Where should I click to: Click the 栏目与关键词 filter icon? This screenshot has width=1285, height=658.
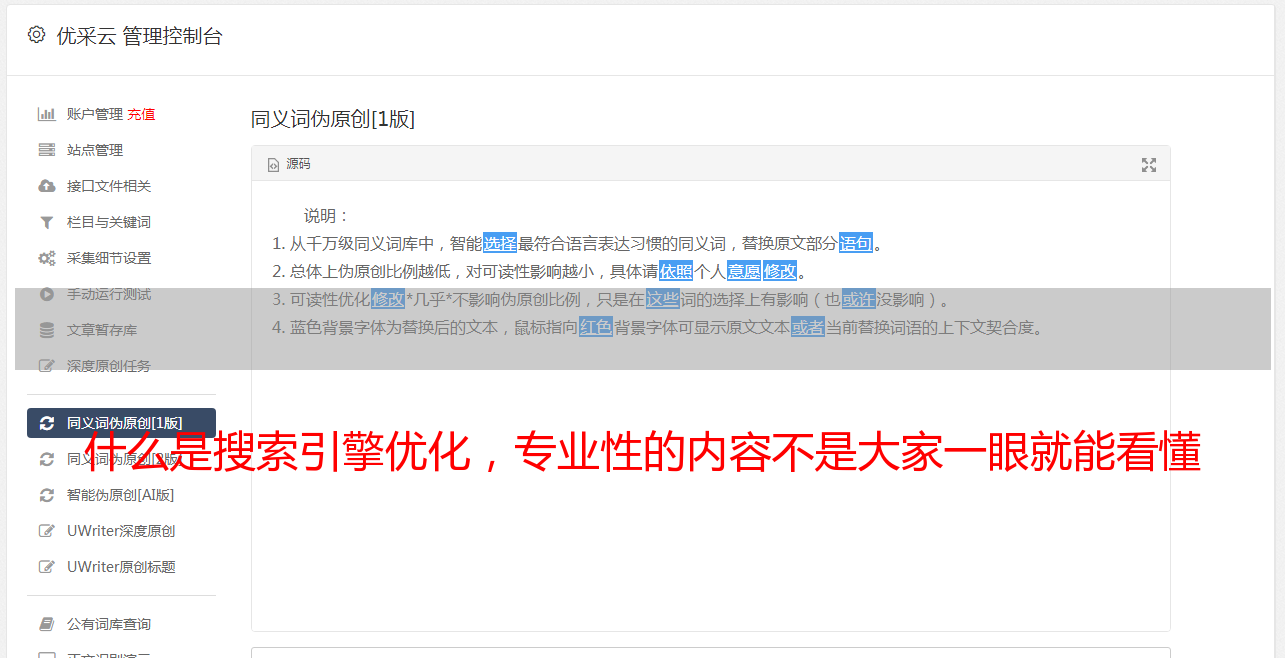(x=46, y=222)
